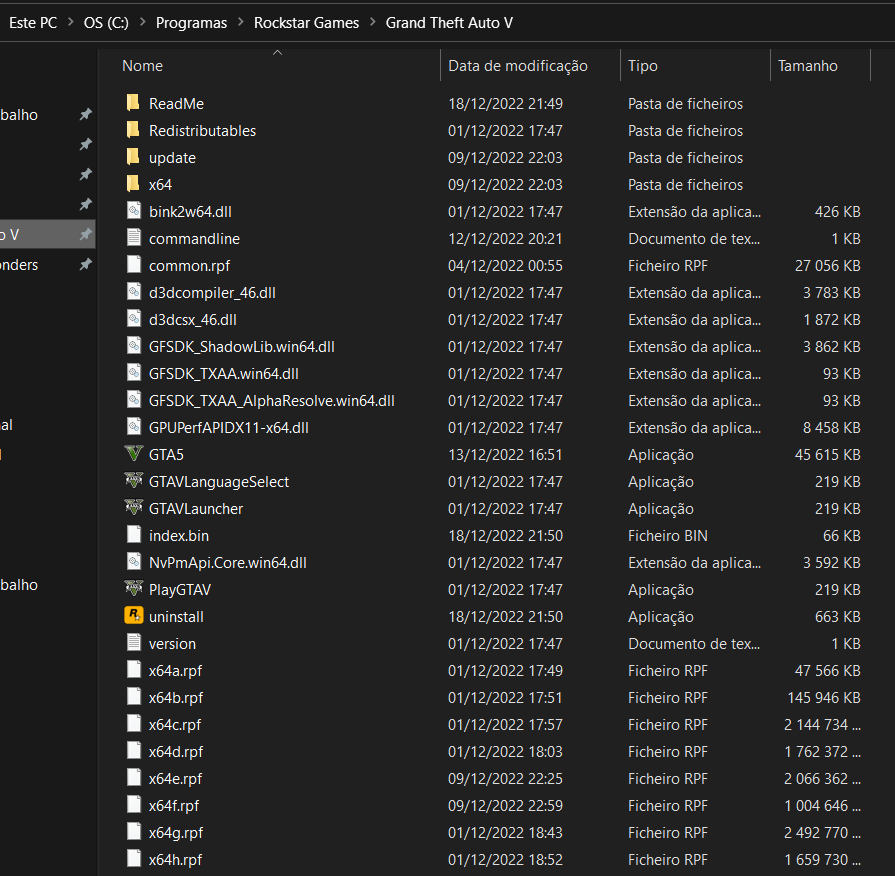
Task: Click the x64d.rpf file icon
Action: point(134,750)
